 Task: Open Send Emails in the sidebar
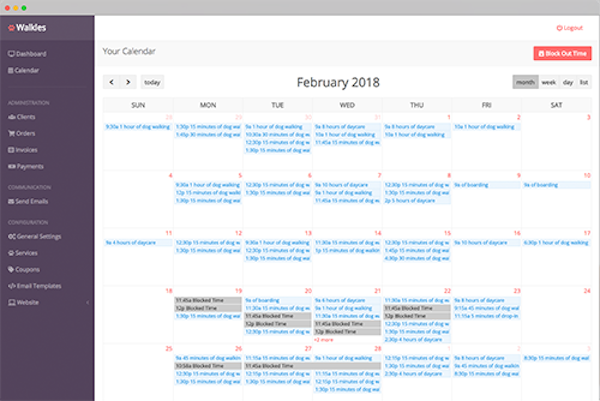point(28,201)
